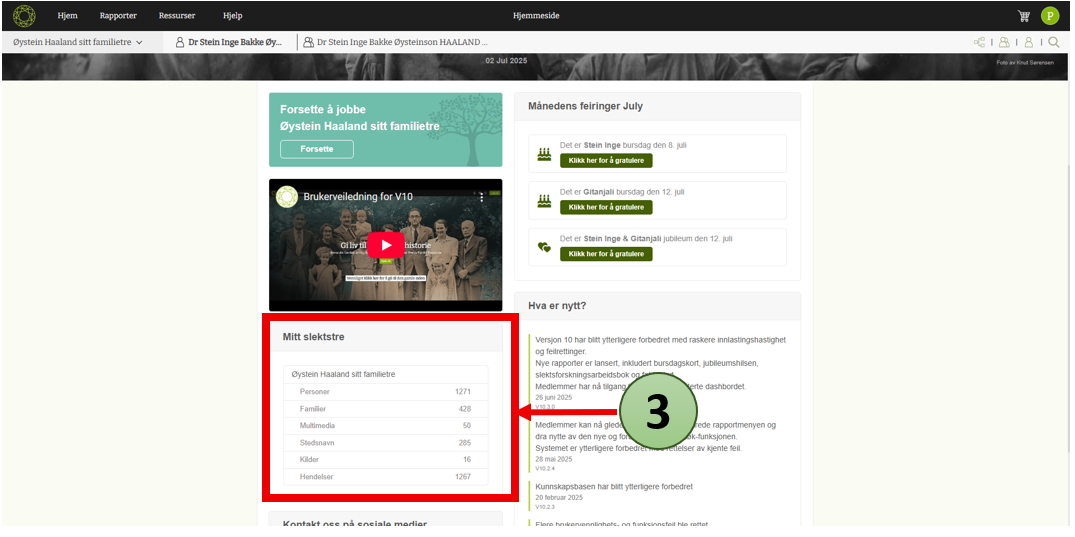Open the Rapporter menu
The width and height of the screenshot is (1075, 537).
[118, 16]
